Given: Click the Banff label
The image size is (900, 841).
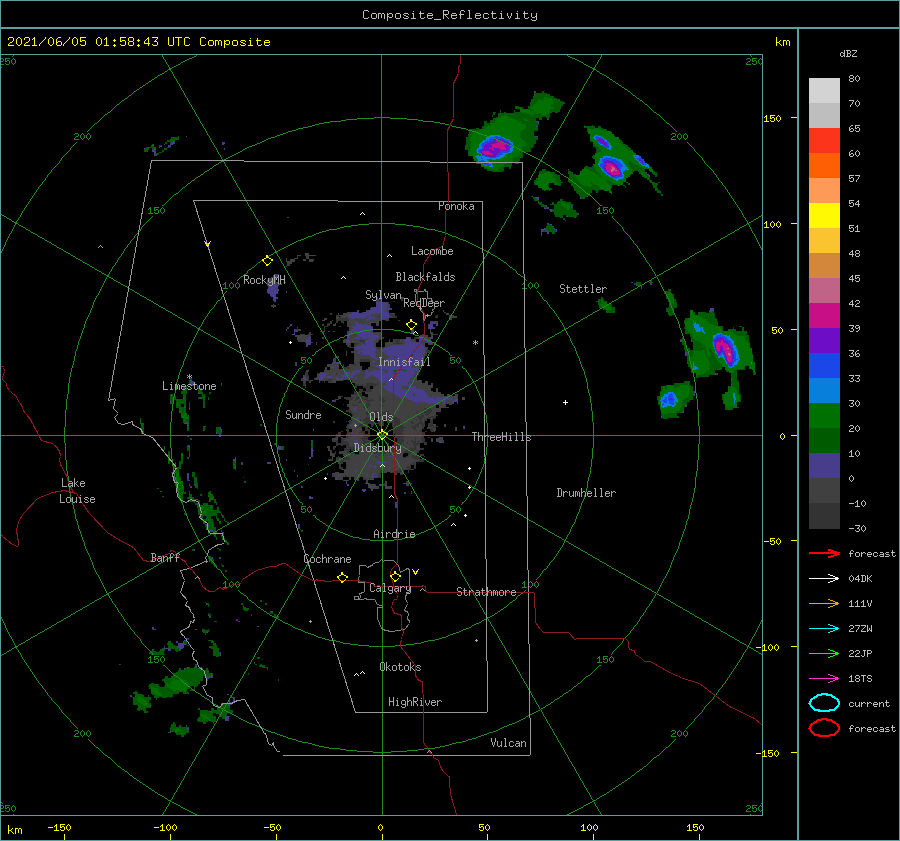Looking at the screenshot, I should [165, 557].
